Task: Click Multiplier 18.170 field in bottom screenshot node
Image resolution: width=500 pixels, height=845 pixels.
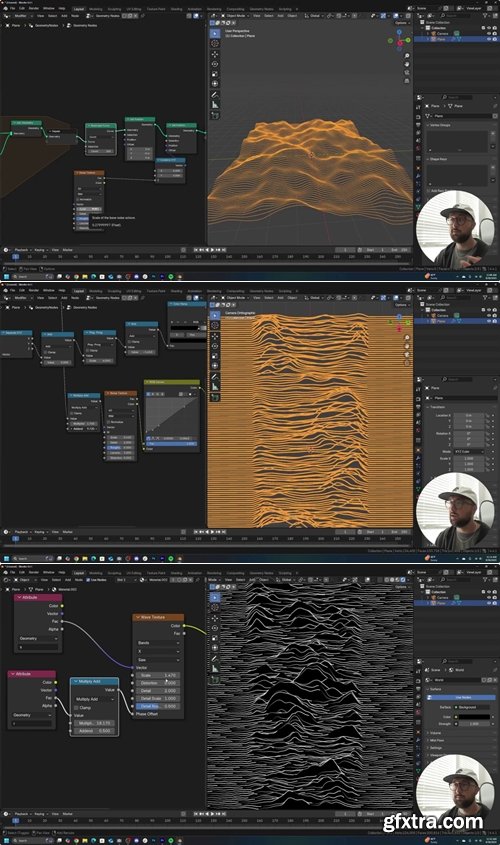Action: [94, 723]
